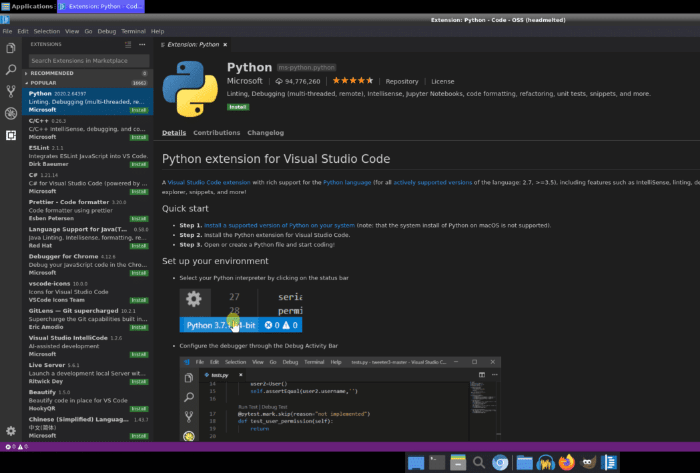The image size is (700, 473).
Task: Open the File menu
Action: point(7,31)
